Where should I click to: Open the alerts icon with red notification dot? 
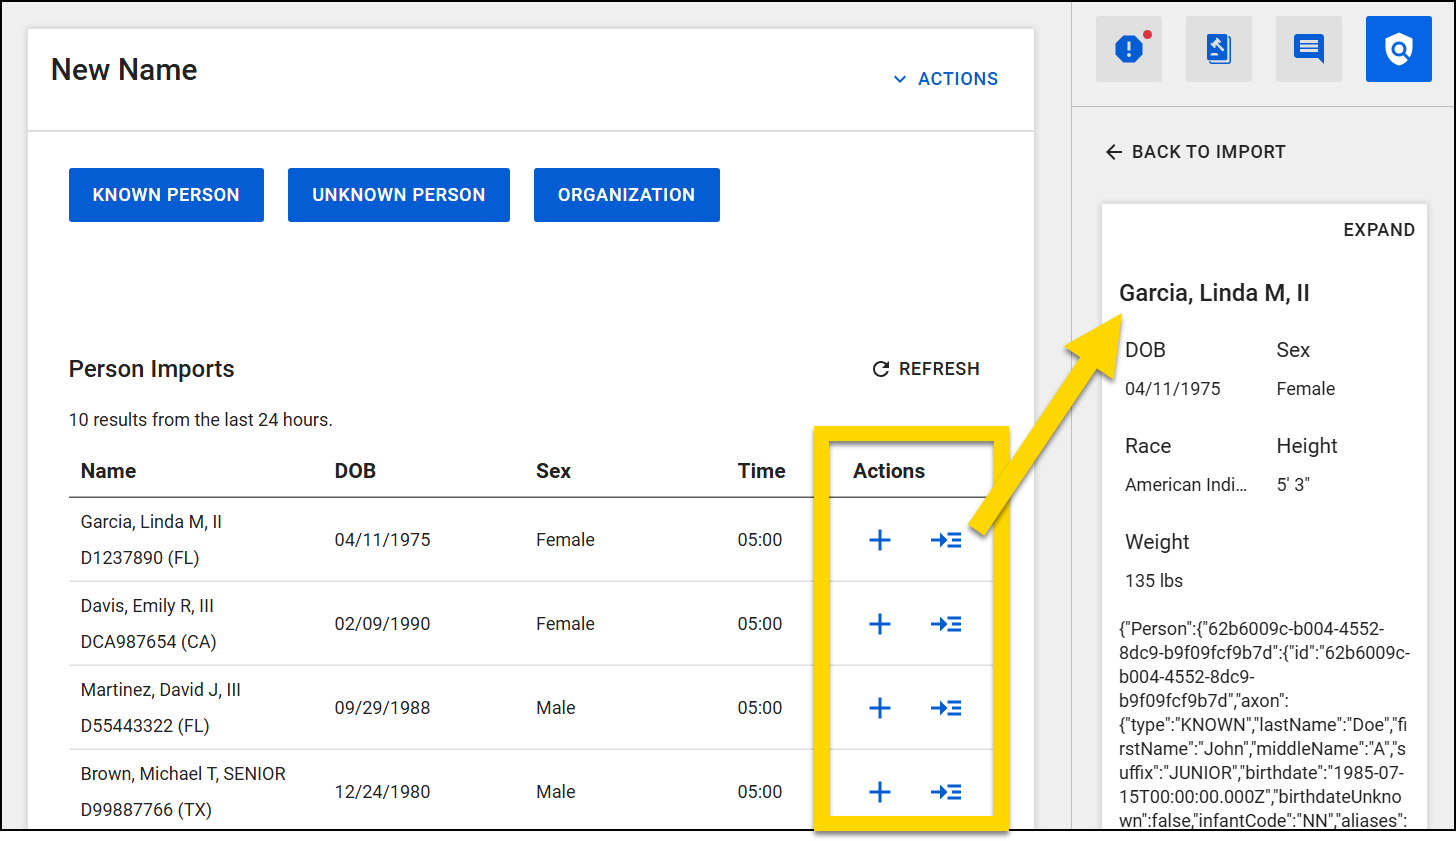pos(1128,48)
